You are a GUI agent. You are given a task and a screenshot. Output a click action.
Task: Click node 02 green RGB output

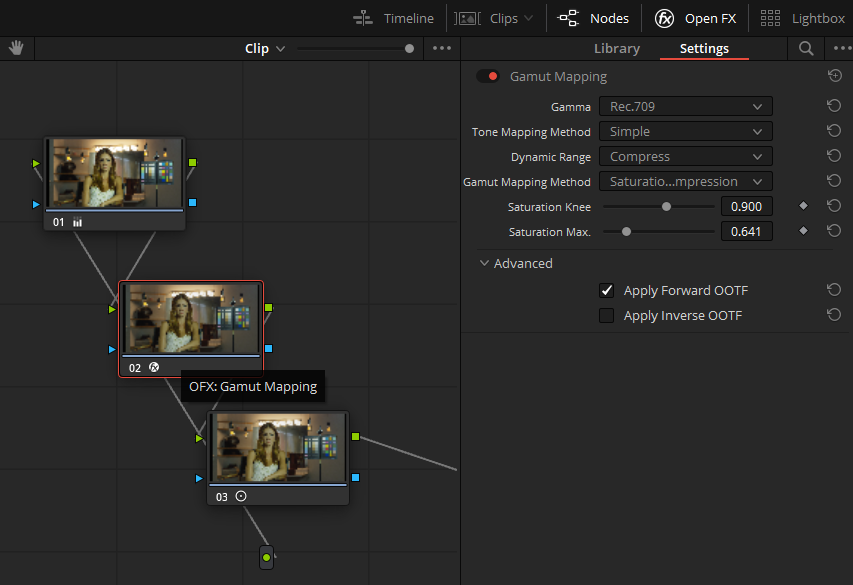pos(269,307)
